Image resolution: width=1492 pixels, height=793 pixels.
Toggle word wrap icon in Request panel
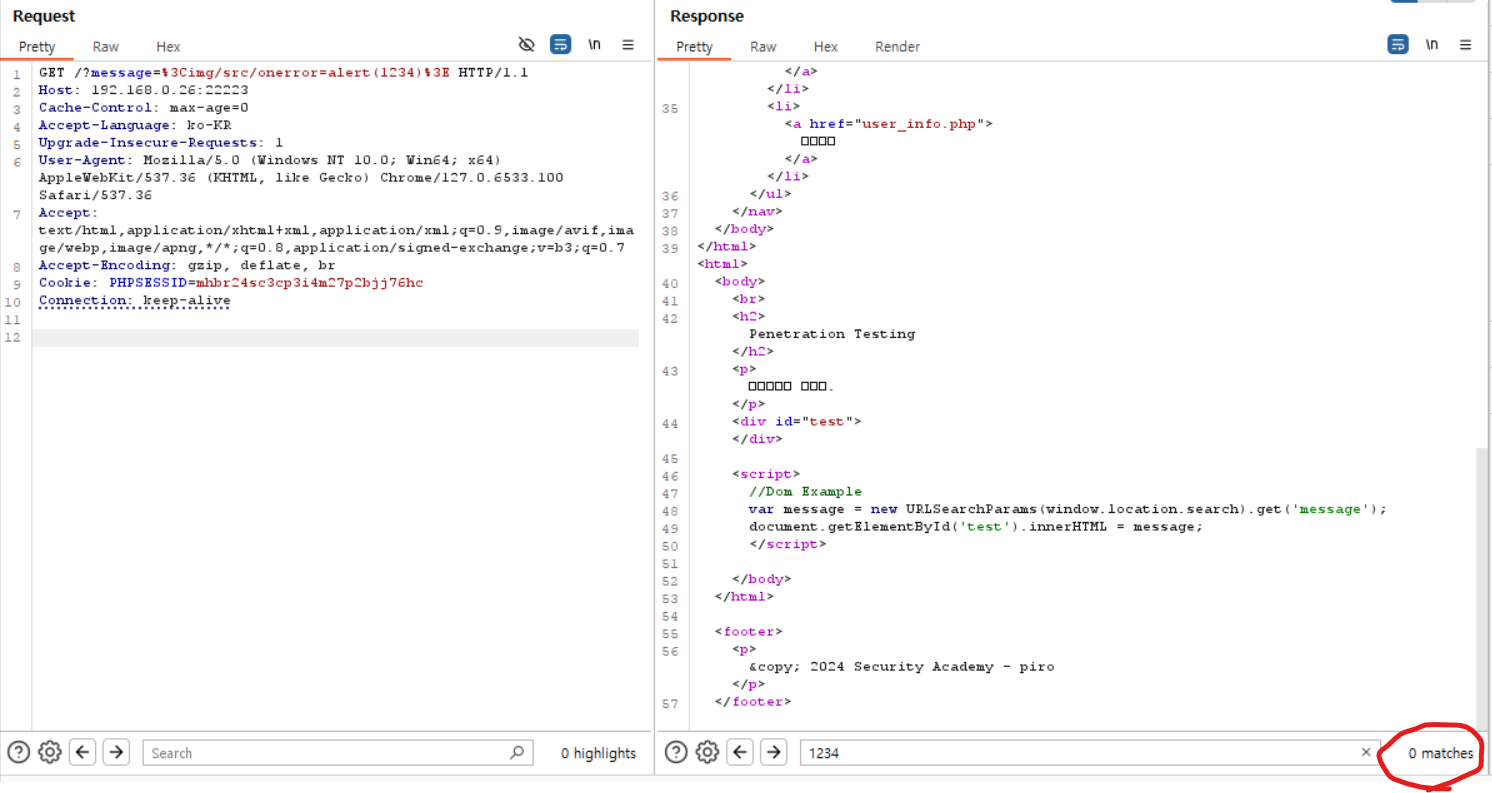561,44
